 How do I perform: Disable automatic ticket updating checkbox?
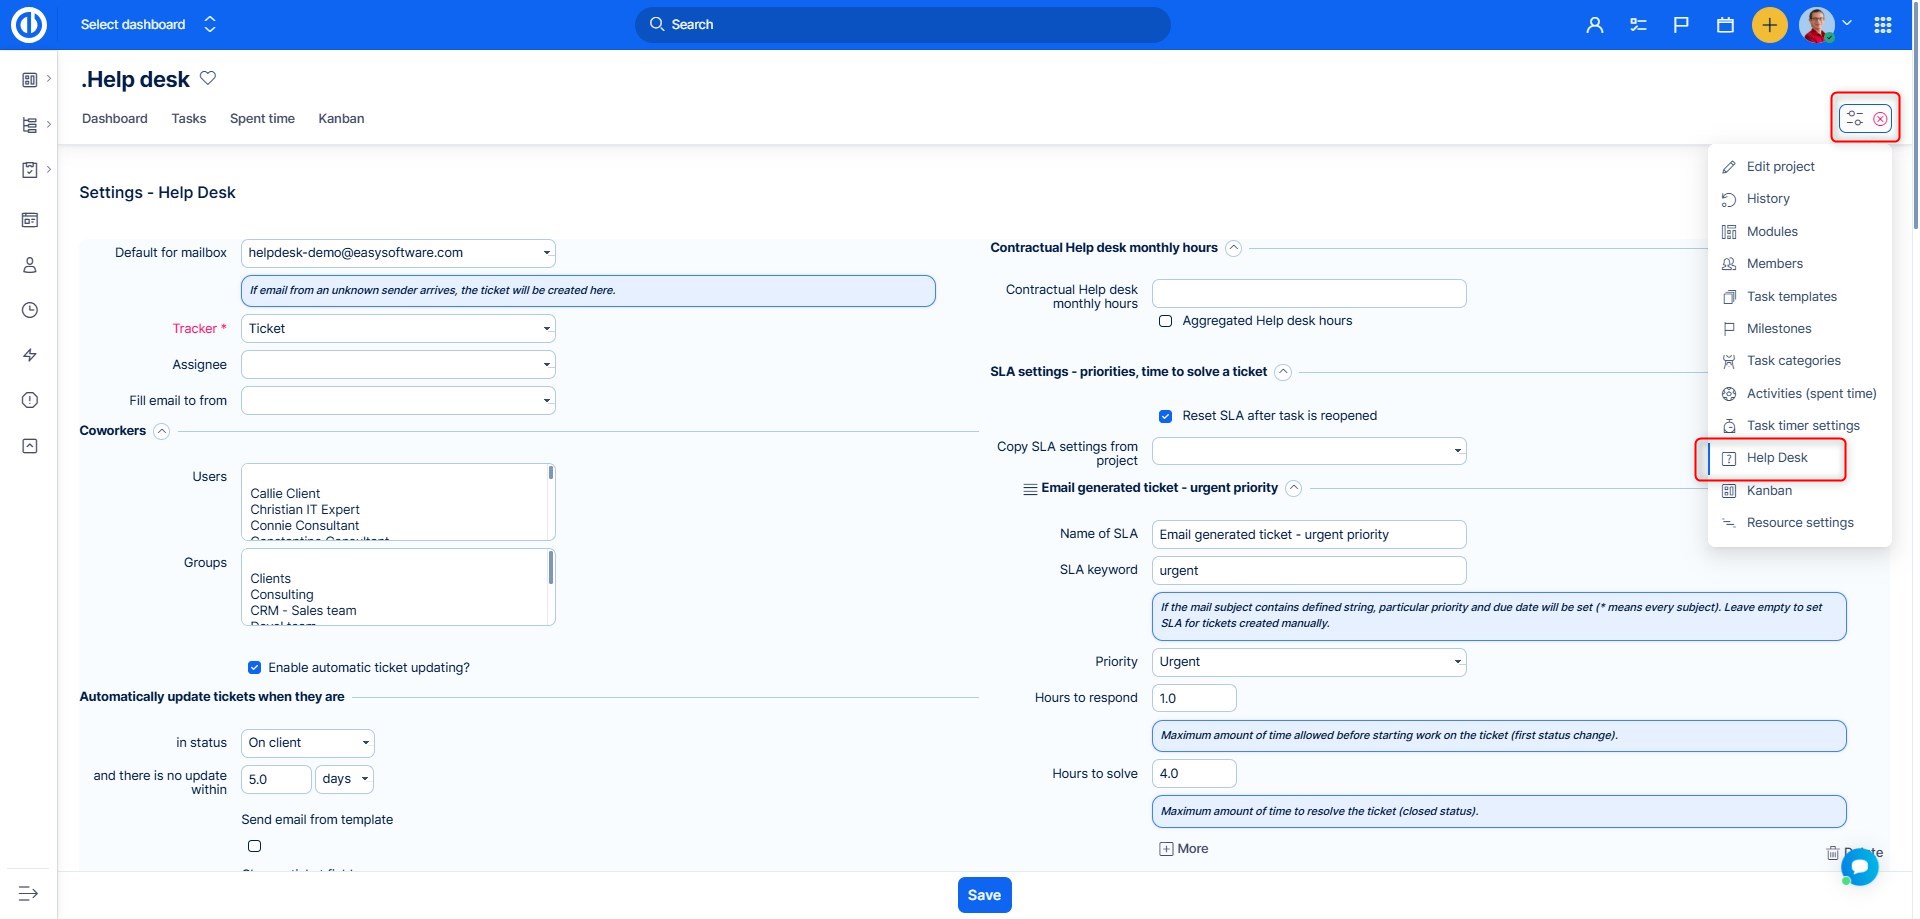[254, 667]
